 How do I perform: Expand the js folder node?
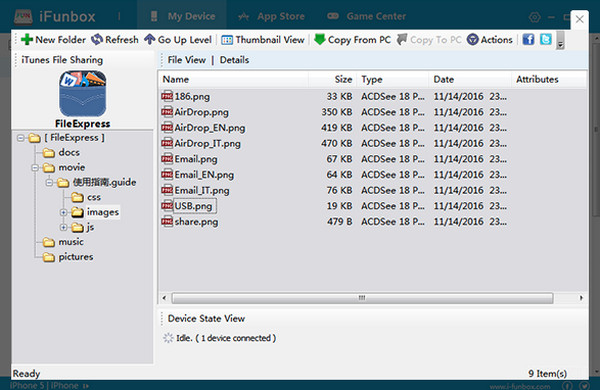[64, 227]
